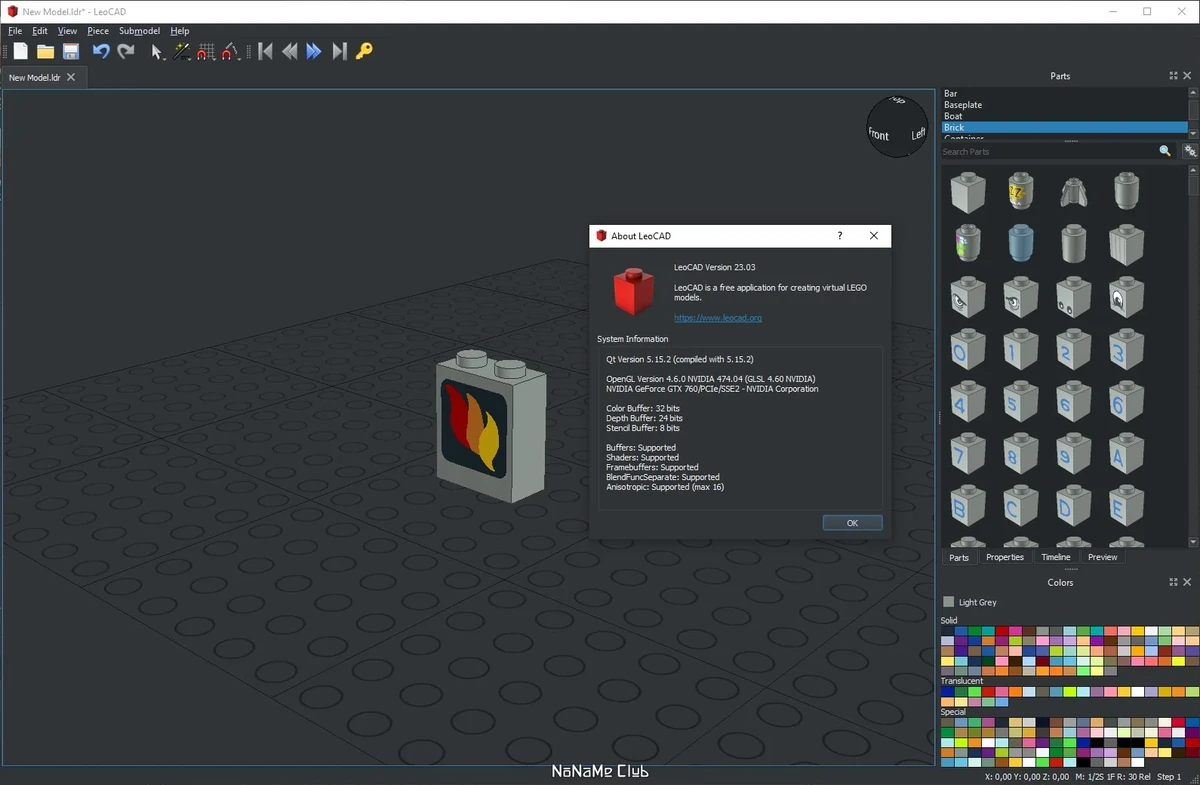Click the view sphere orientation widget

(897, 127)
